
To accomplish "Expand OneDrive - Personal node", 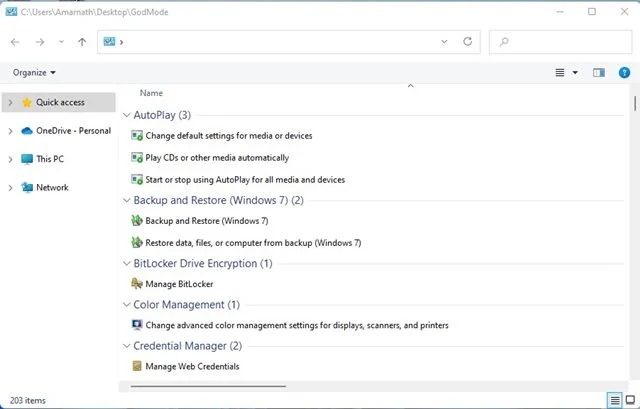I will tap(11, 131).
